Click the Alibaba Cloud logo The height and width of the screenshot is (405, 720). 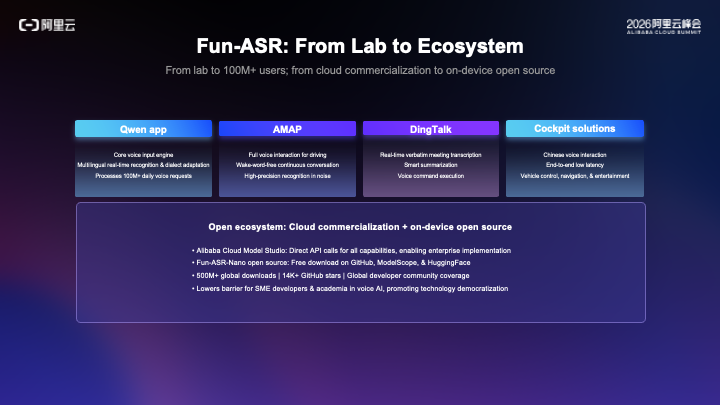(x=47, y=25)
